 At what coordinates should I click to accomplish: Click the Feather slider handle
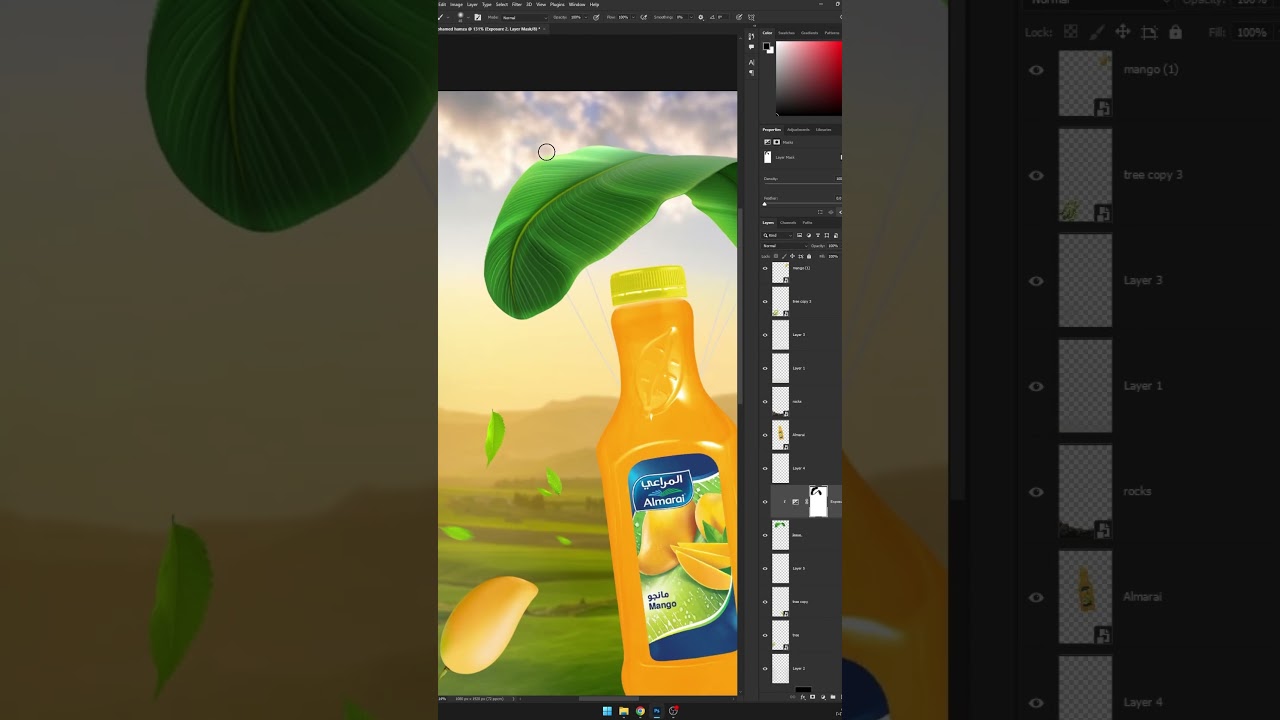[x=764, y=204]
